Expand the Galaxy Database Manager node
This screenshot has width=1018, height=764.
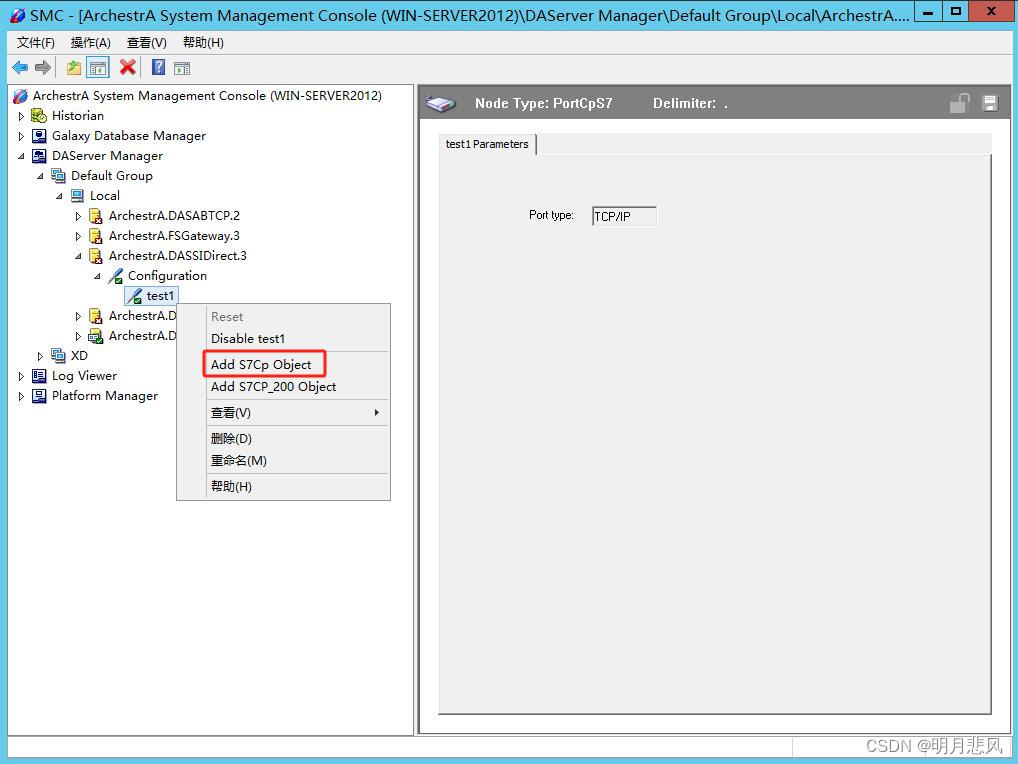pyautogui.click(x=21, y=136)
